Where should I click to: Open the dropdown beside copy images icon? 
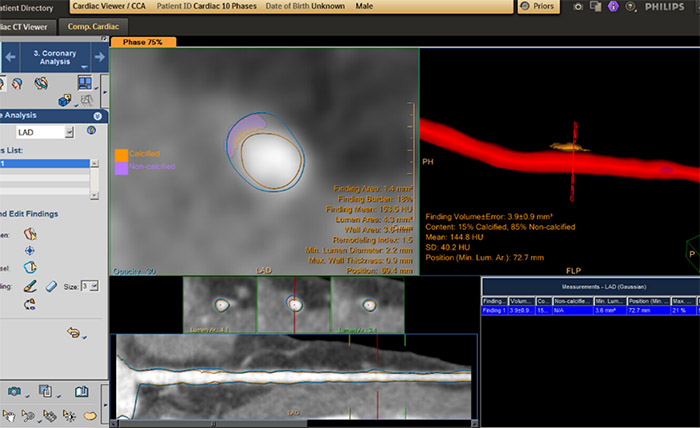tap(58, 396)
